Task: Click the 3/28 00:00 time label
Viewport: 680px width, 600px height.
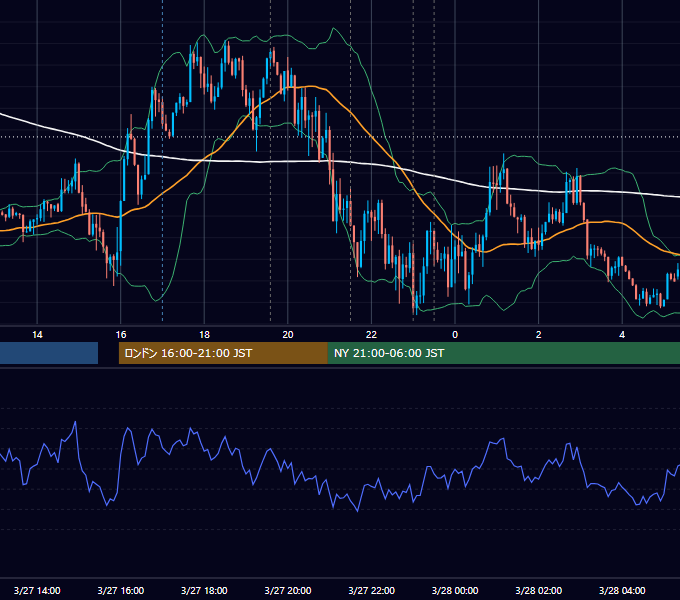Action: 455,590
